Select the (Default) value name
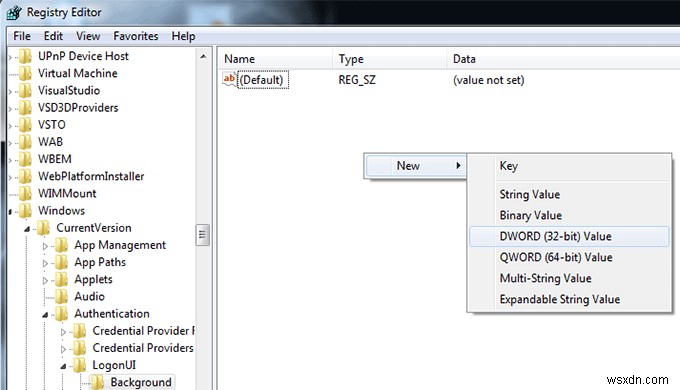 pyautogui.click(x=263, y=80)
